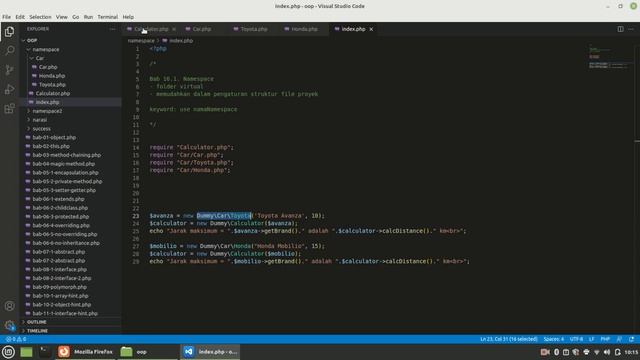Image resolution: width=640 pixels, height=360 pixels.
Task: Switch to Mozilla Firefox in taskbar
Action: [85, 351]
